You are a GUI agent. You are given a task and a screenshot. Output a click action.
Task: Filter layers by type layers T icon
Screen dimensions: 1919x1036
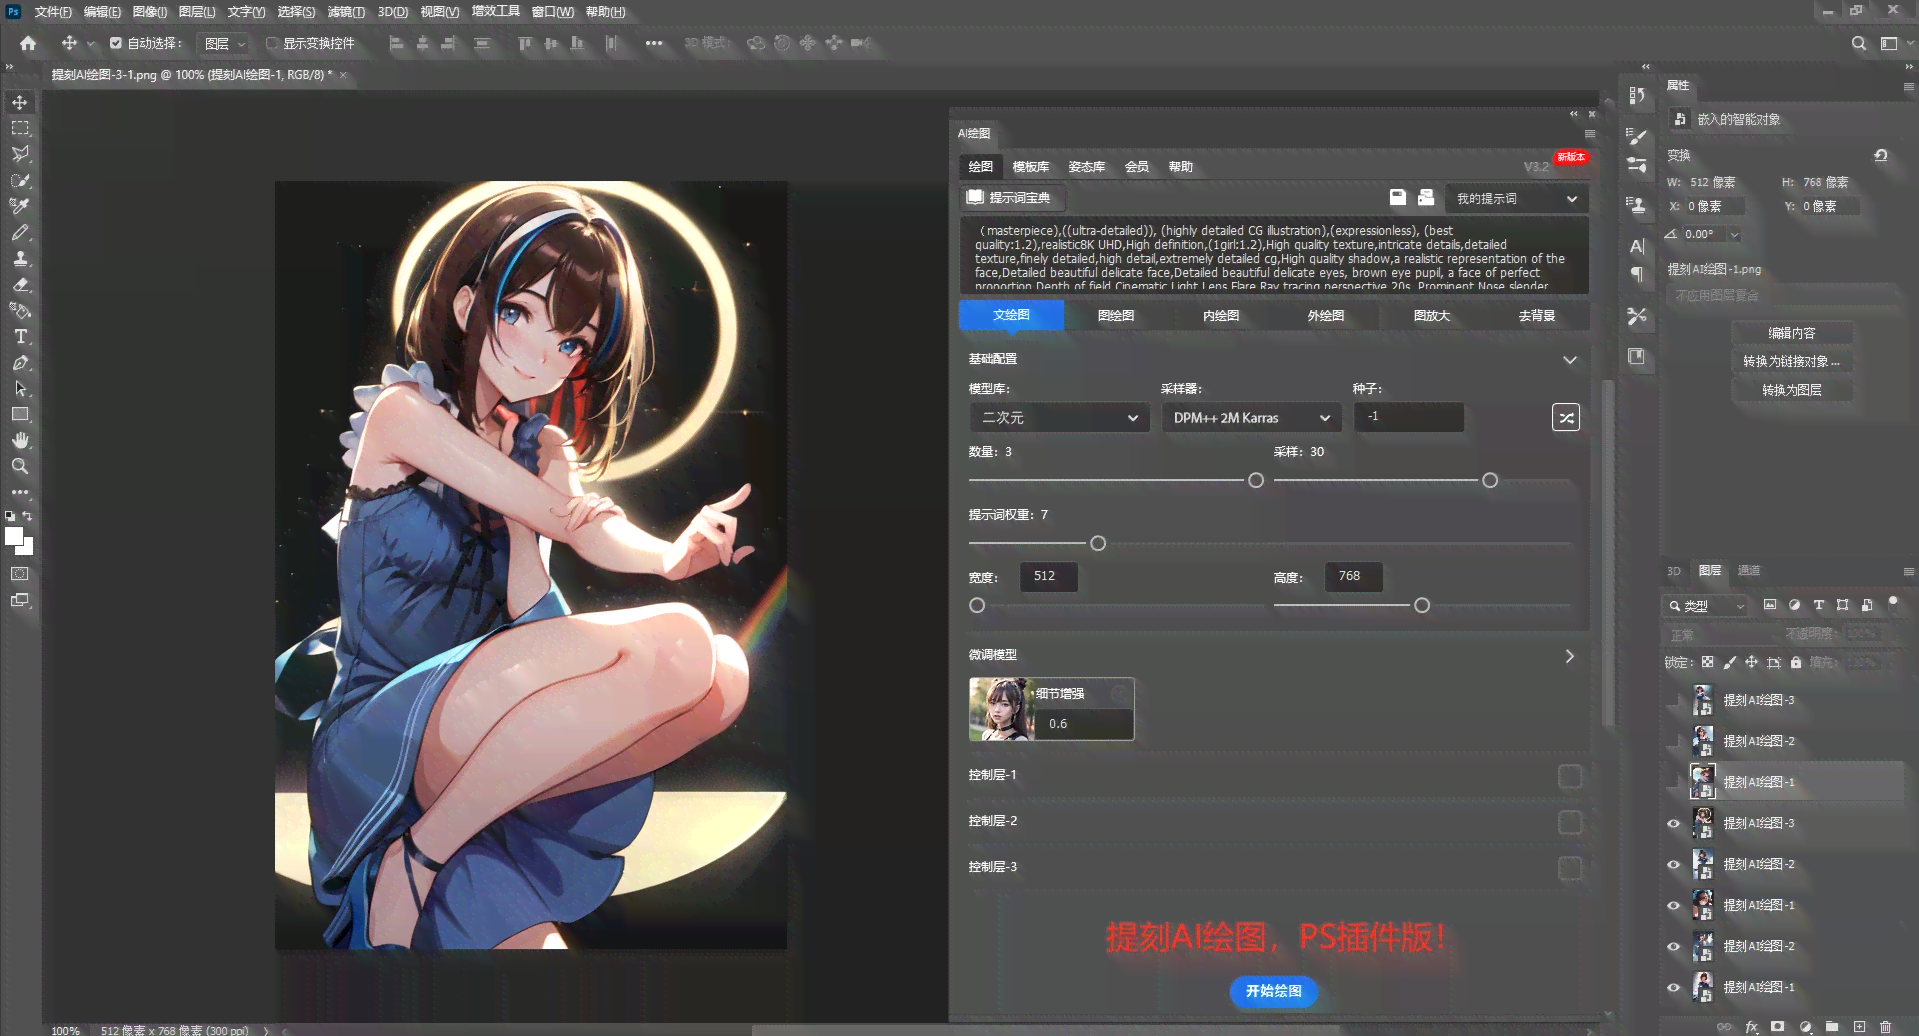(1818, 605)
